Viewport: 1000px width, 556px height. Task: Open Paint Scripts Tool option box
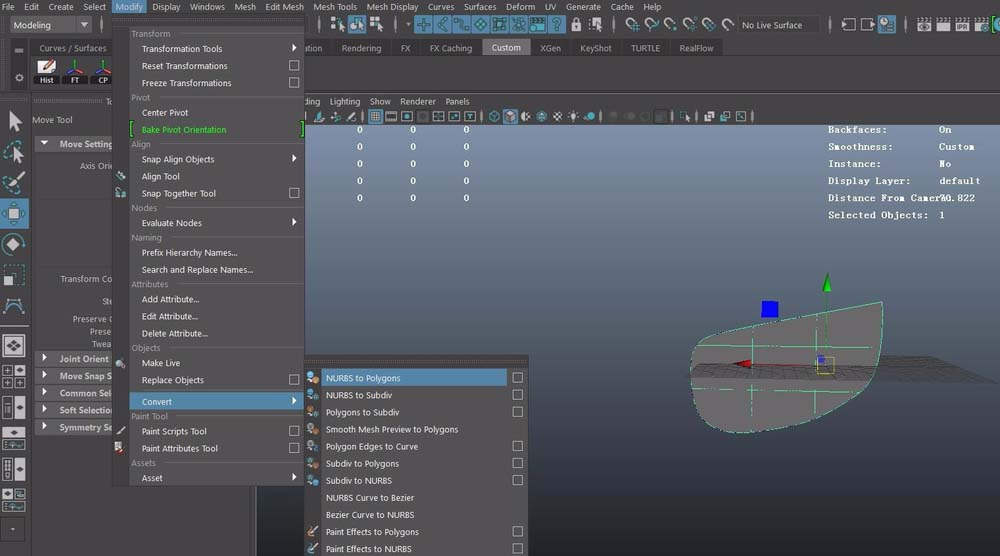(x=294, y=431)
